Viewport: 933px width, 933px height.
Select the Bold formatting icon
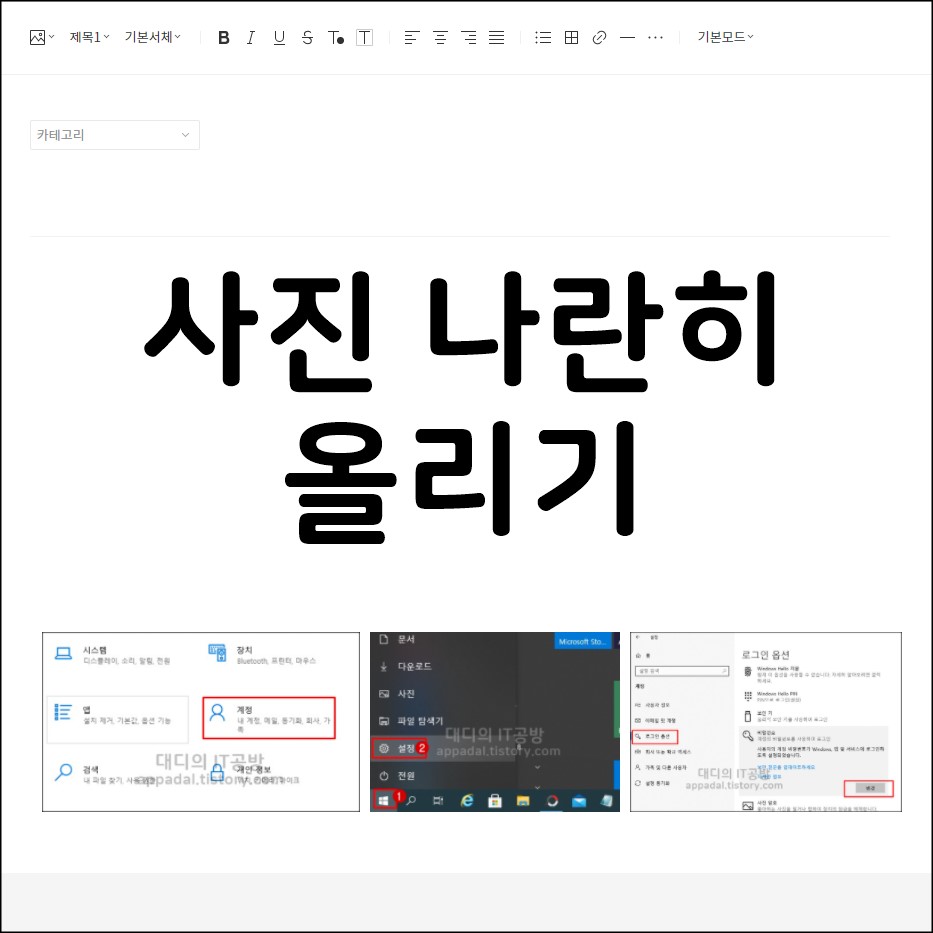pyautogui.click(x=224, y=37)
